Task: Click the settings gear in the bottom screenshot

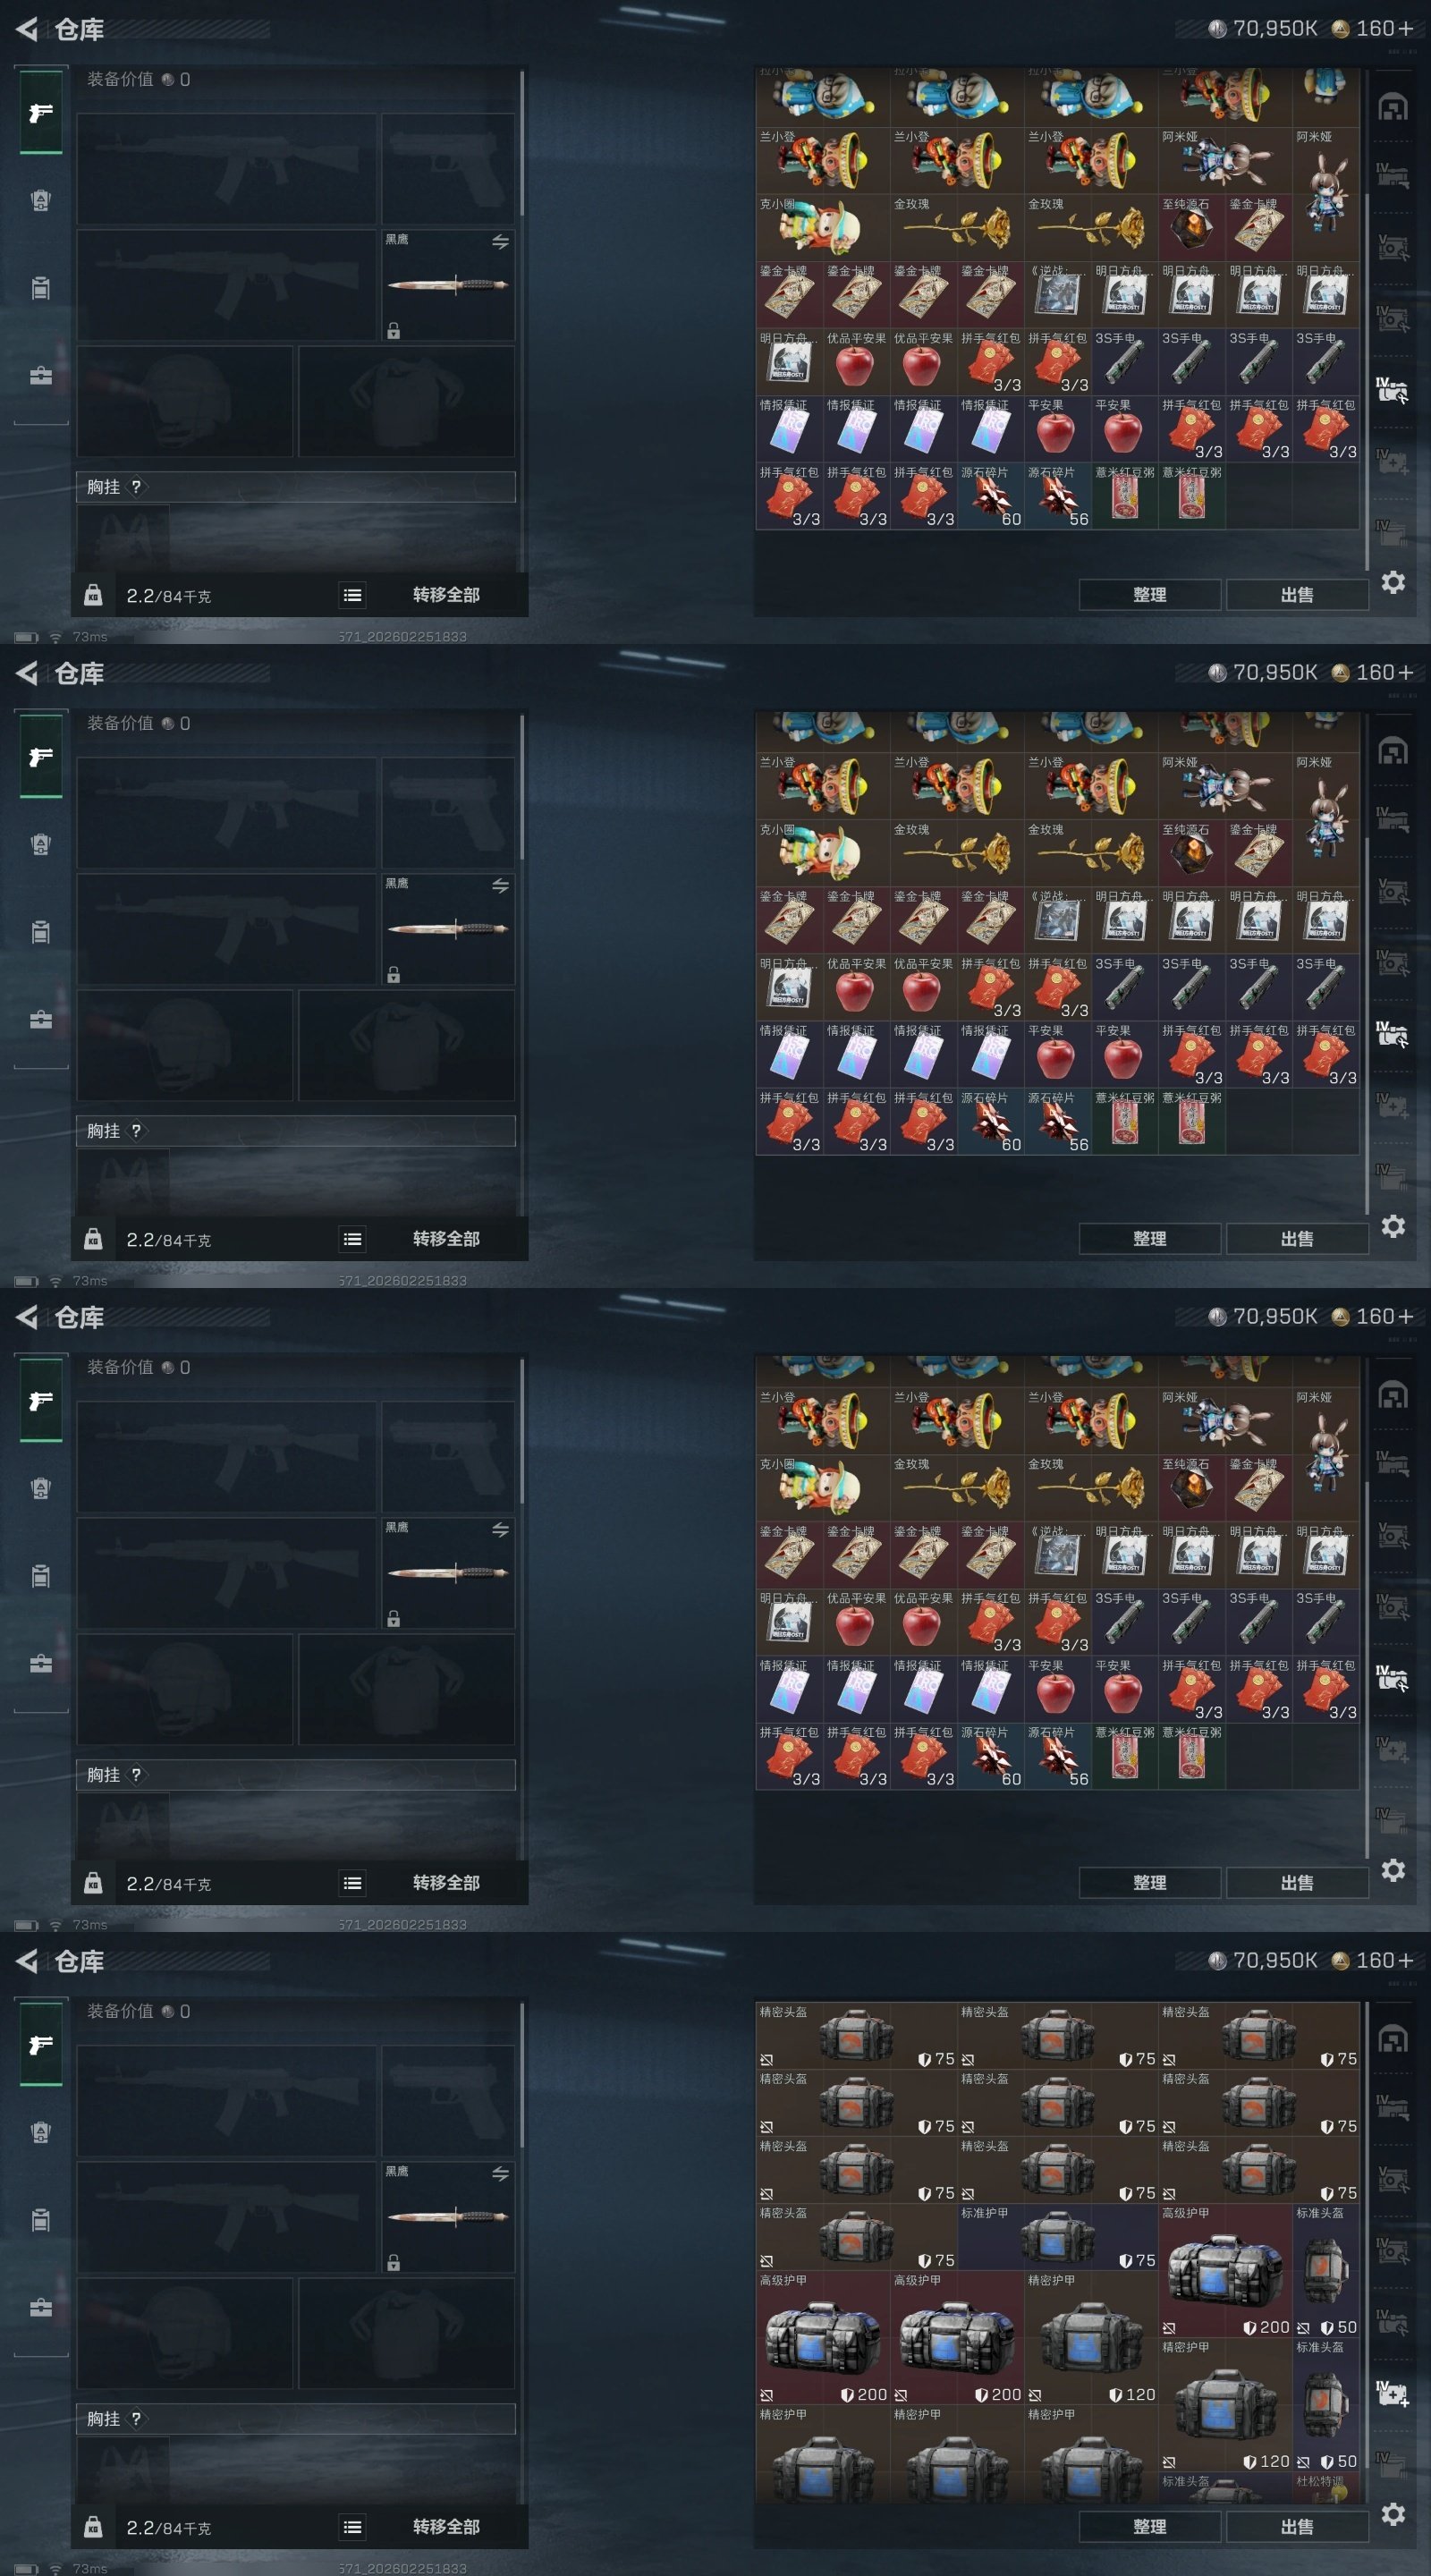Action: coord(1393,2514)
